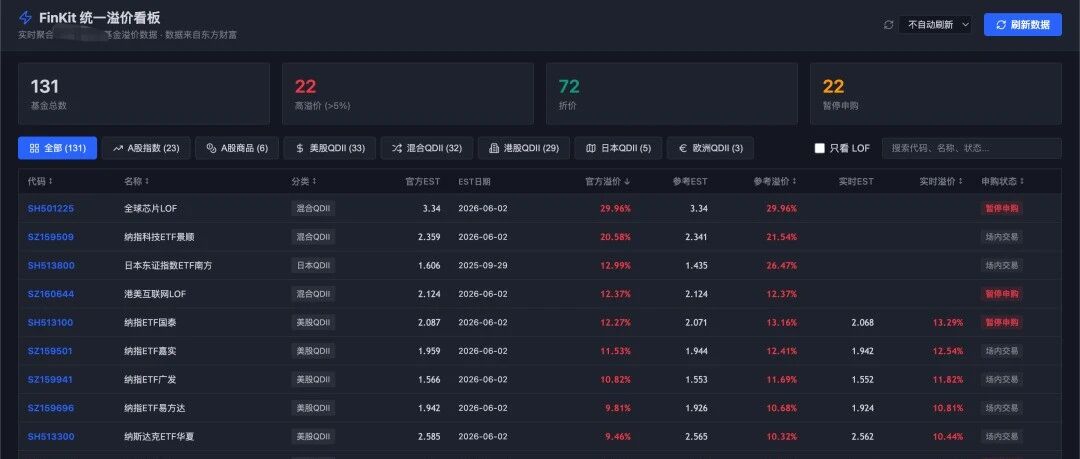Viewport: 1080px width, 459px height.
Task: Sort by the 实时溢价 column header
Action: [942, 181]
